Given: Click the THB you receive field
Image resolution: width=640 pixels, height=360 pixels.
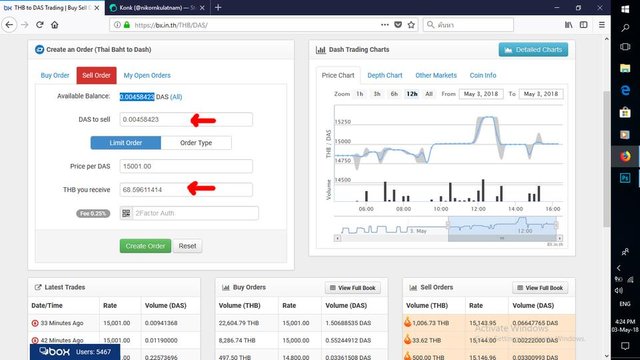Looking at the screenshot, I should [186, 190].
